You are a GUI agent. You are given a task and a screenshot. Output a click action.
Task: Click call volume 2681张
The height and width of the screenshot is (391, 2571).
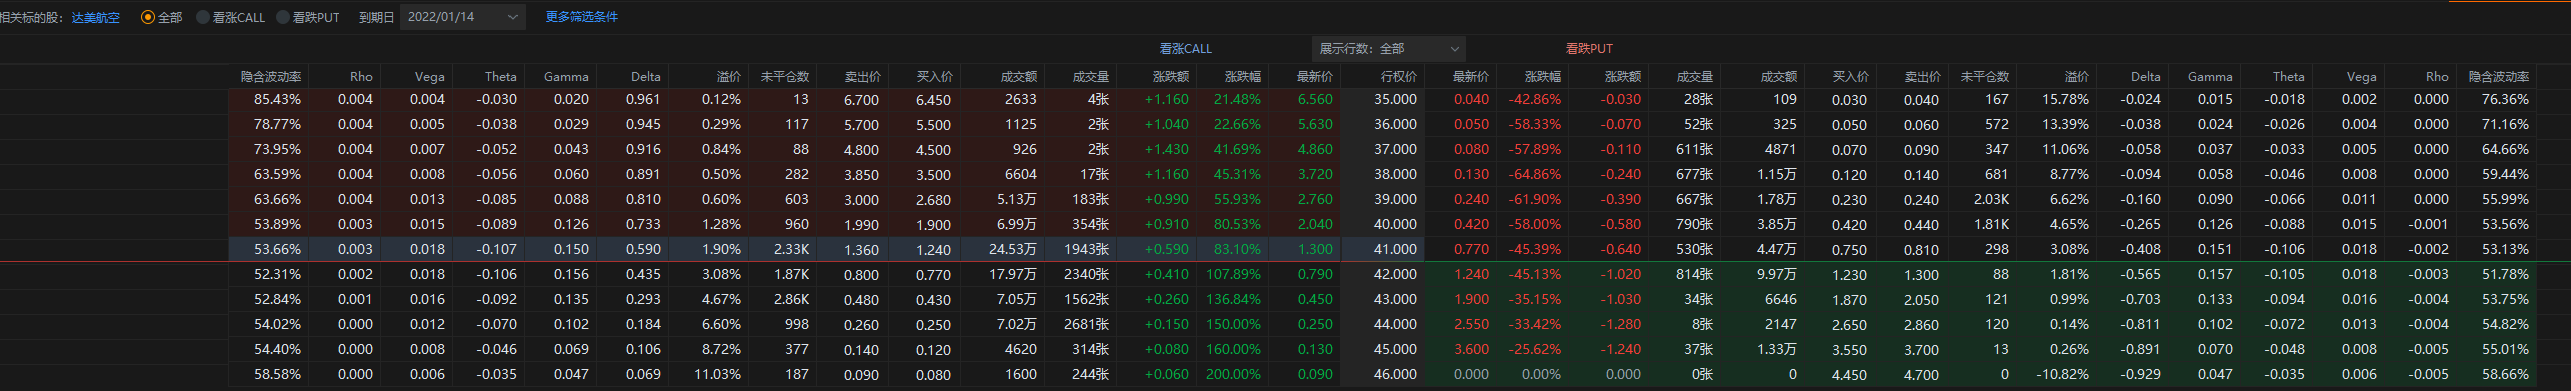pos(1087,324)
